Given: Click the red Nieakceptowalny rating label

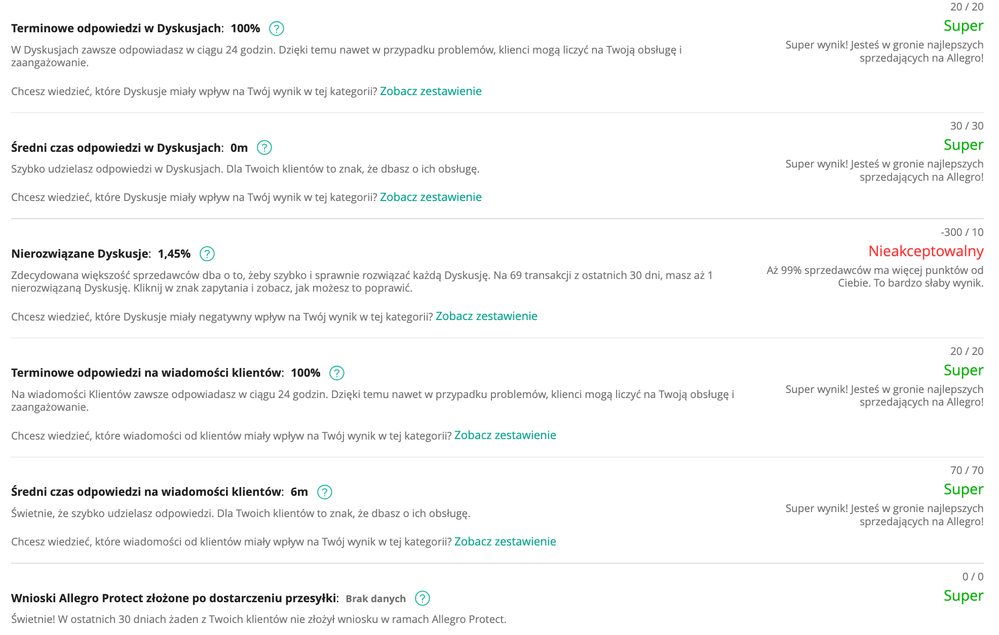Looking at the screenshot, I should pyautogui.click(x=925, y=251).
